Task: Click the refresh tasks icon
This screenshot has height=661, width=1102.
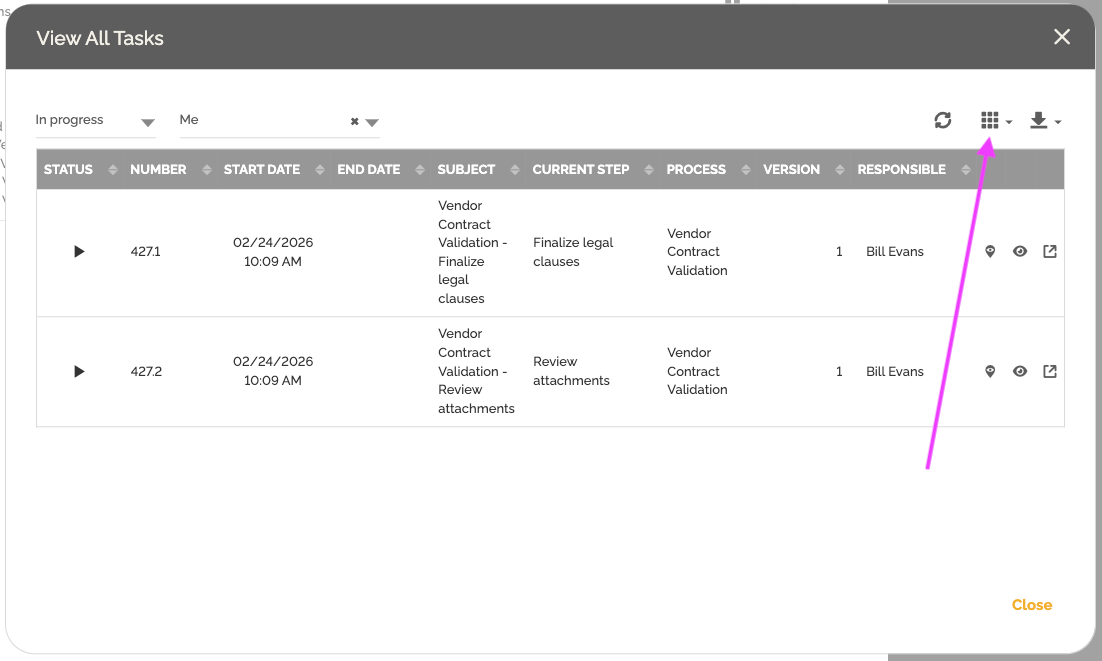Action: coord(942,121)
